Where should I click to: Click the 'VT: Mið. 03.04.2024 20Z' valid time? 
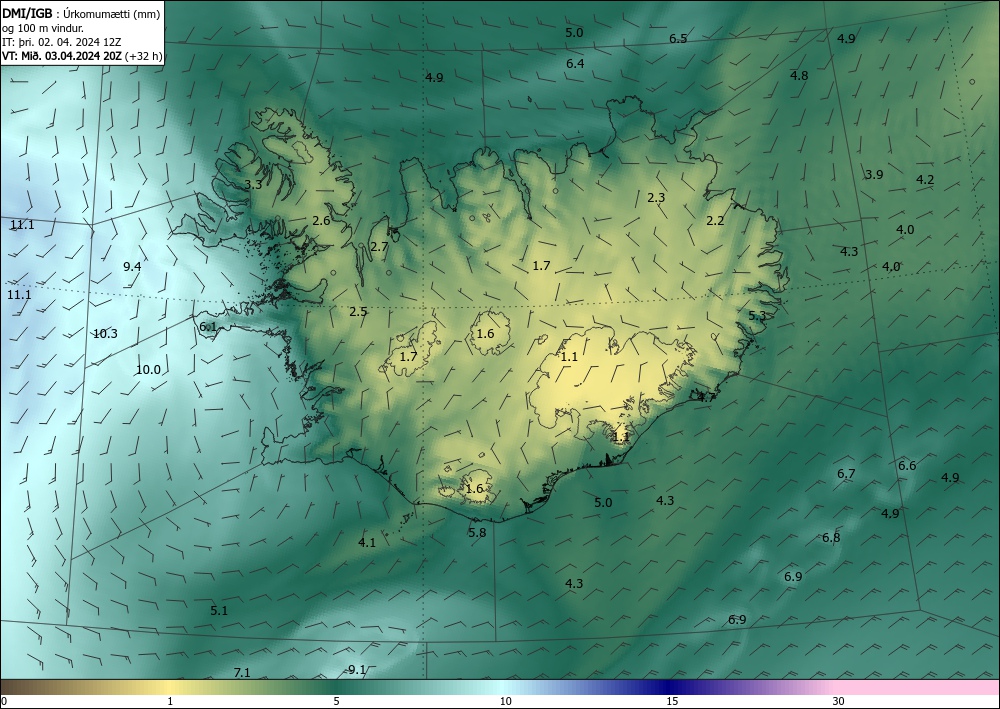(62, 56)
